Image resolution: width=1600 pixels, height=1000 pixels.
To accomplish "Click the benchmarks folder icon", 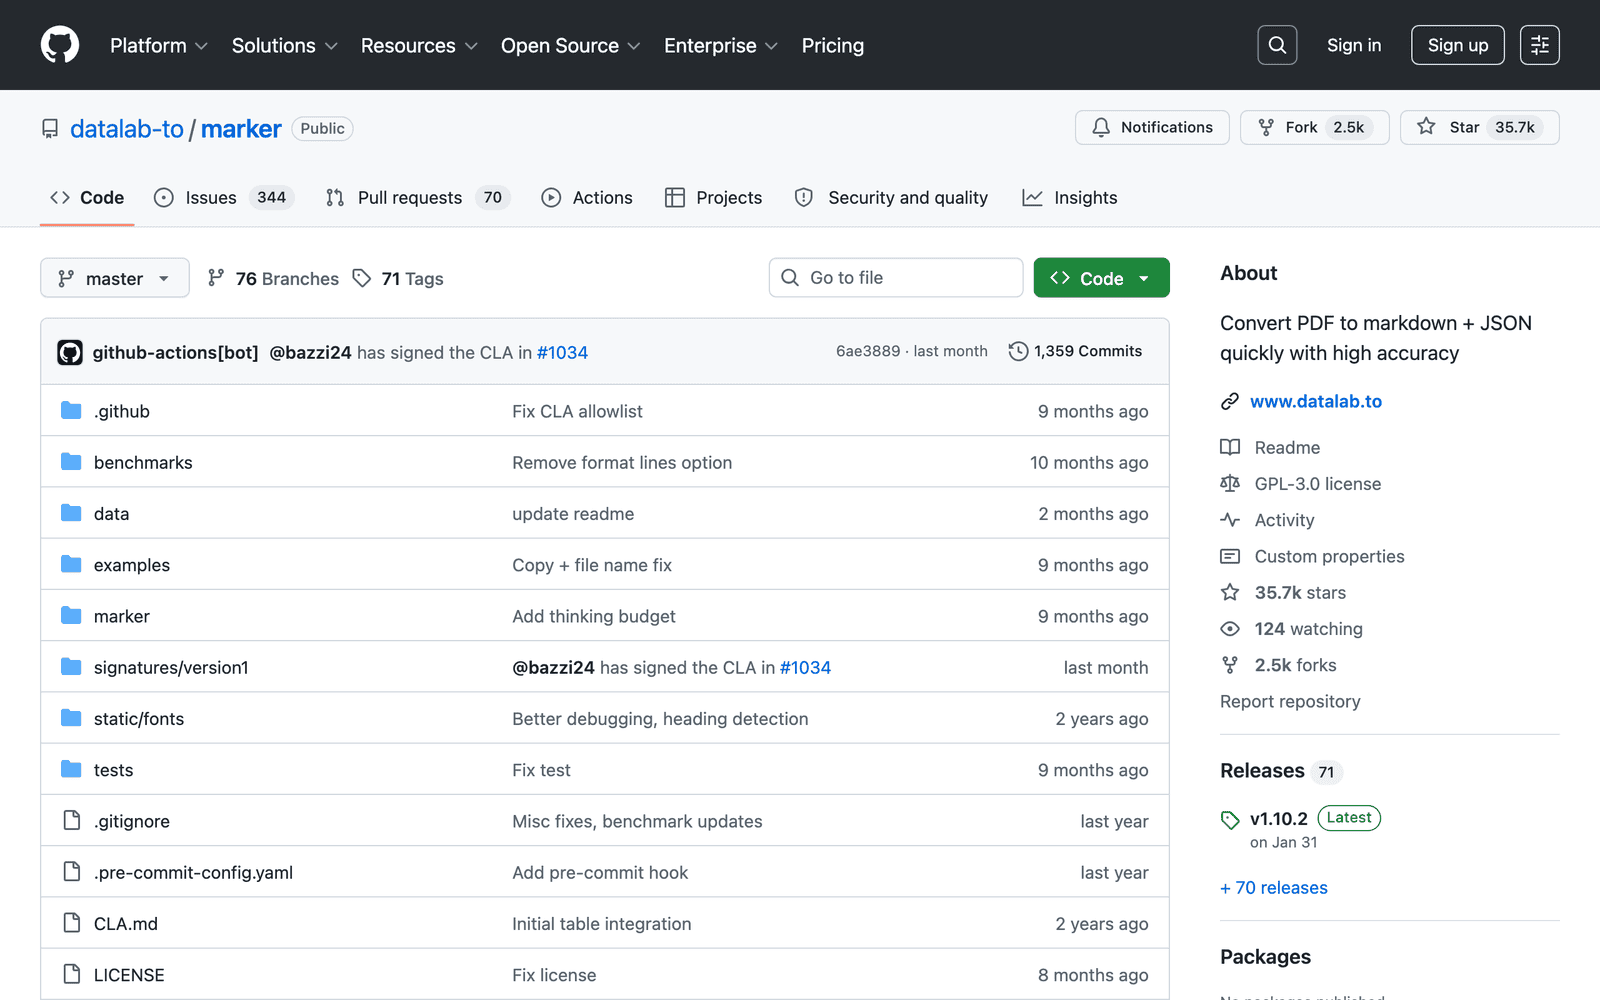I will [x=71, y=461].
